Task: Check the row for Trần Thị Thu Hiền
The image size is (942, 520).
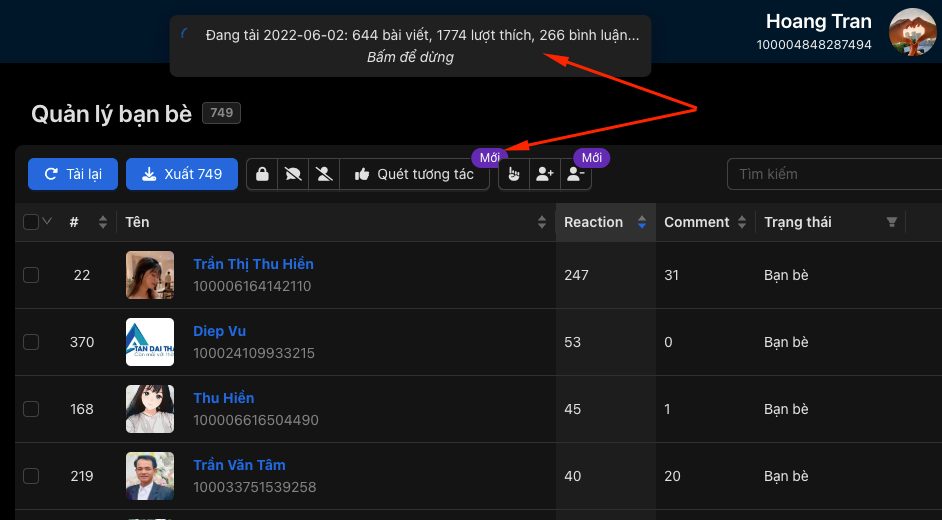Action: point(31,275)
